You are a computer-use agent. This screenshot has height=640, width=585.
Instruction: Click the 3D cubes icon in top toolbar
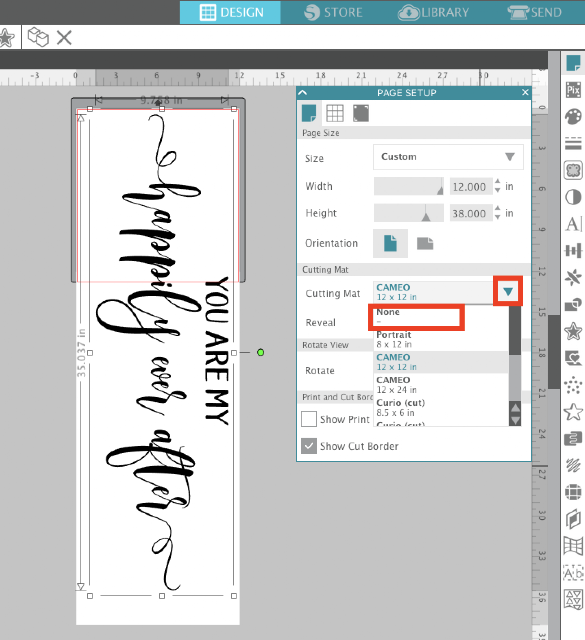(x=38, y=37)
